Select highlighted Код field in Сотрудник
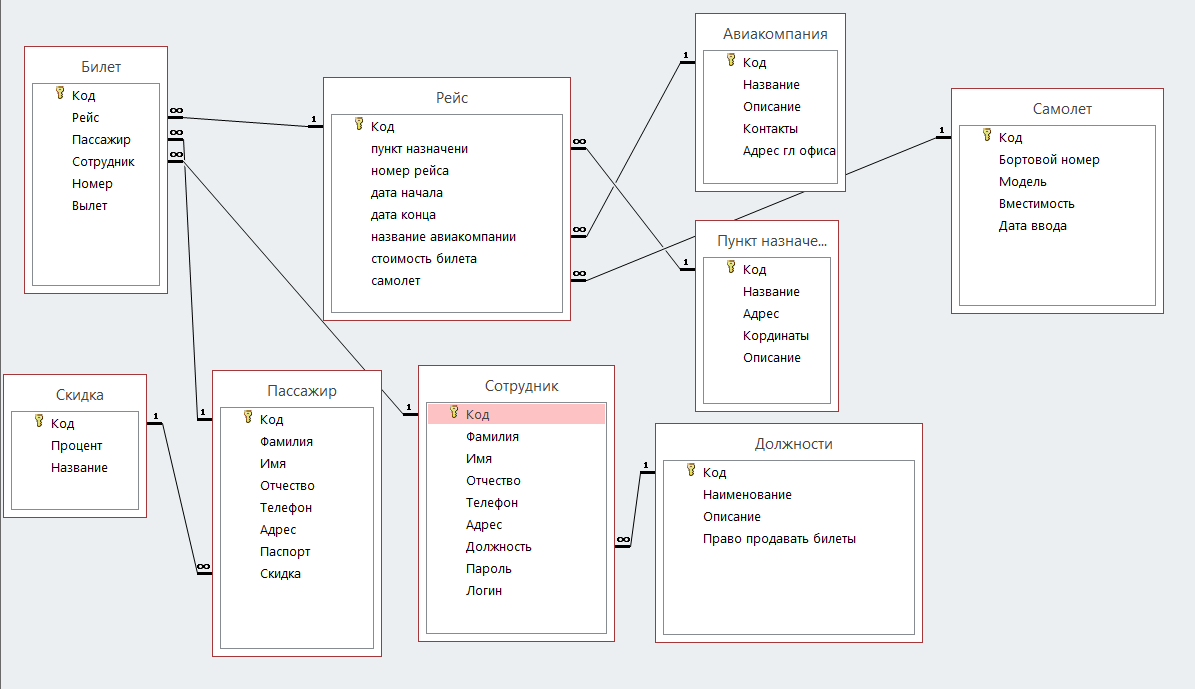1195x689 pixels. 516,415
